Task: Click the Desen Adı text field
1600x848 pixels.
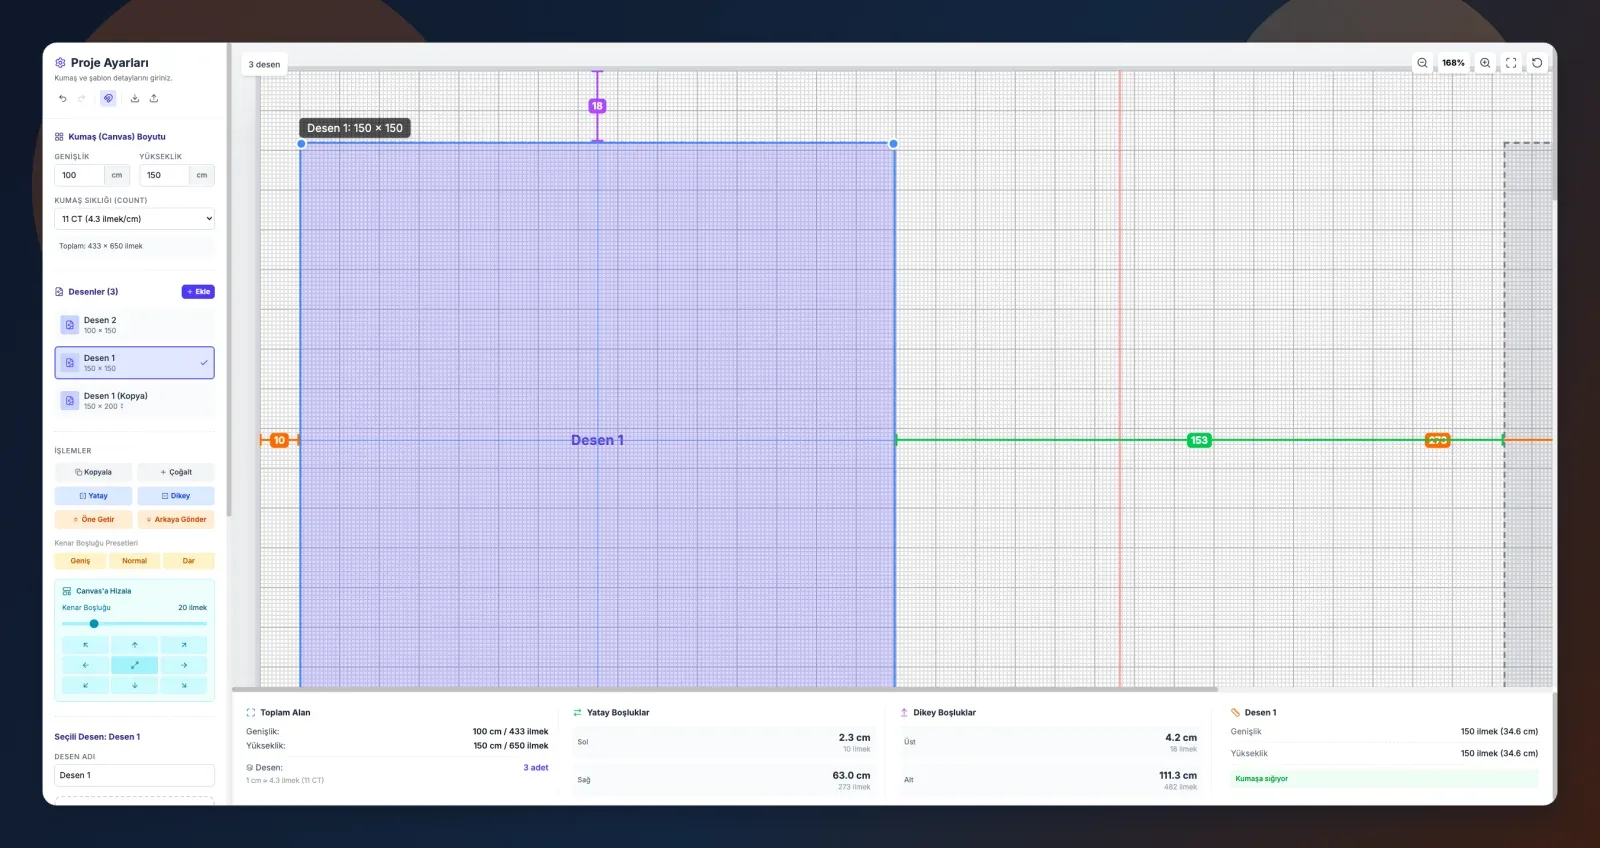Action: click(x=134, y=776)
